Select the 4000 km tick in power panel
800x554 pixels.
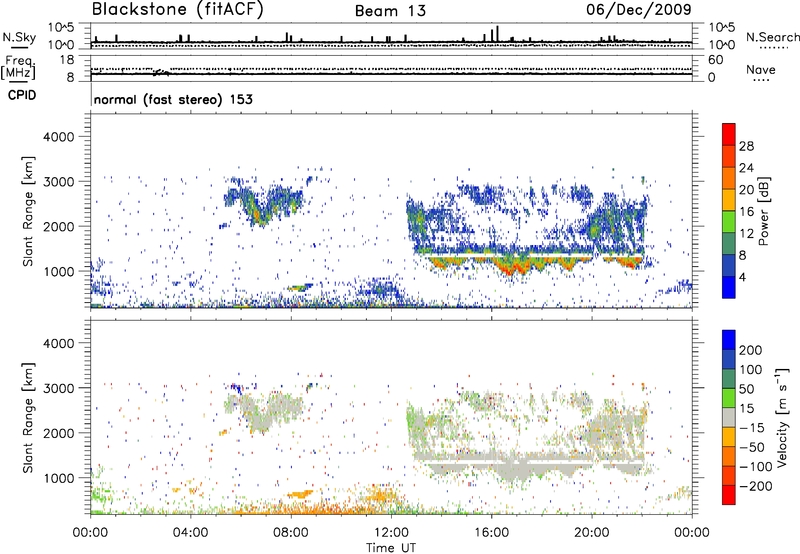pos(58,137)
